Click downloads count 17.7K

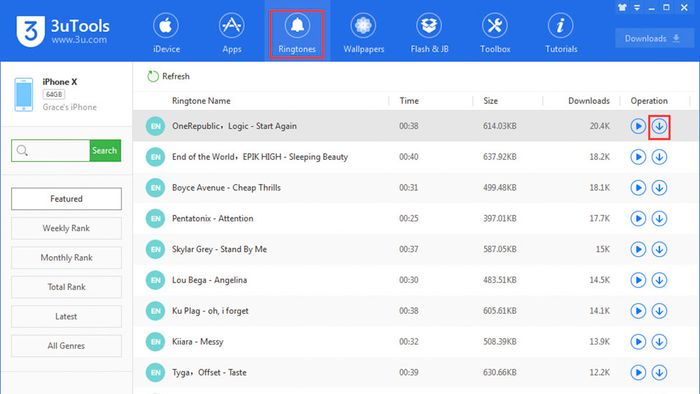pos(600,219)
